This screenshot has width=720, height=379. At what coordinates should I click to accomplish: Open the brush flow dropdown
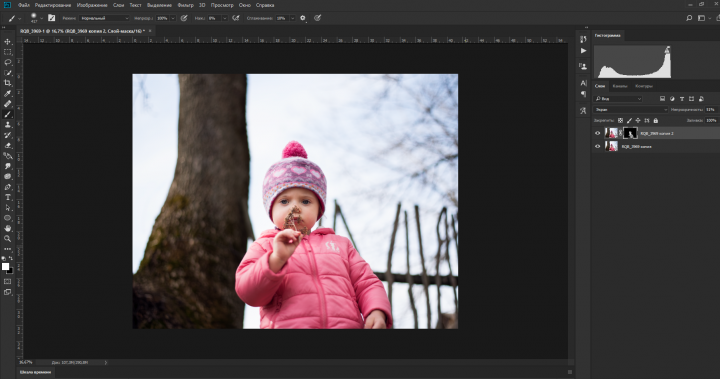(x=225, y=18)
